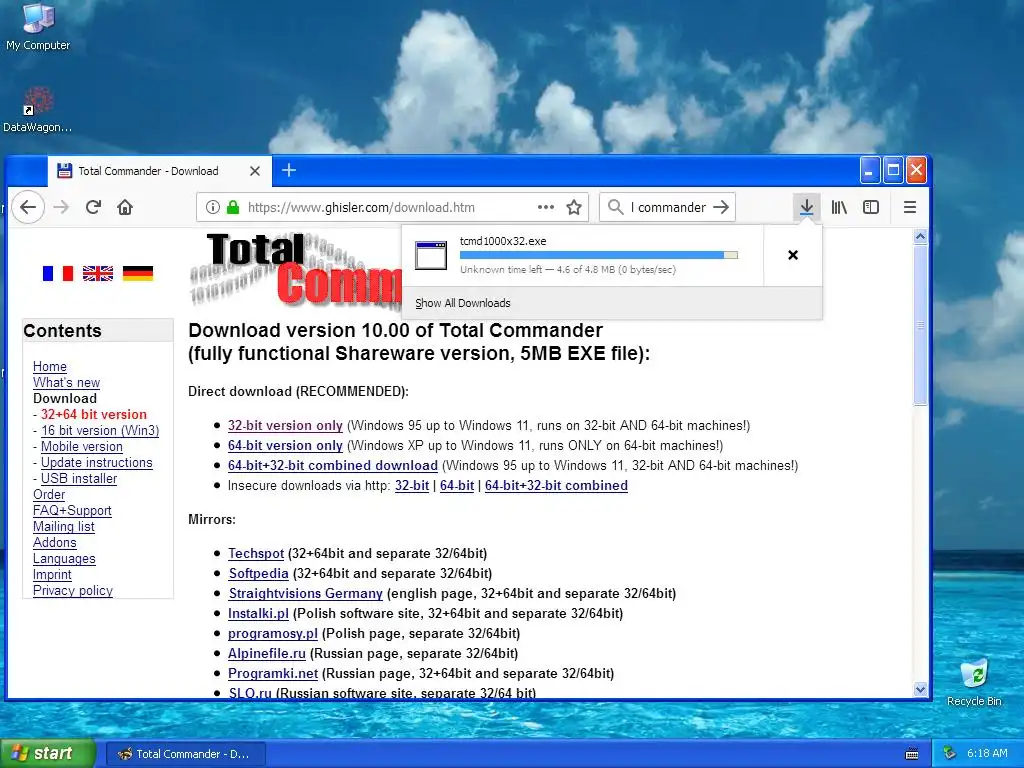Choose the German flag language
Screen dimensions: 1024x768
tap(138, 274)
